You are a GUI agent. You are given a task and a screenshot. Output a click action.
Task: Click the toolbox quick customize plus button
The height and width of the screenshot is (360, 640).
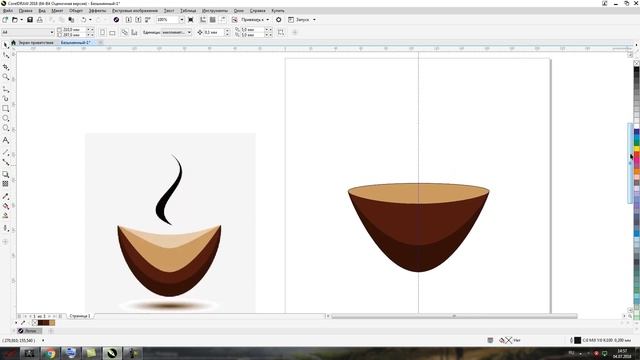[x=5, y=242]
